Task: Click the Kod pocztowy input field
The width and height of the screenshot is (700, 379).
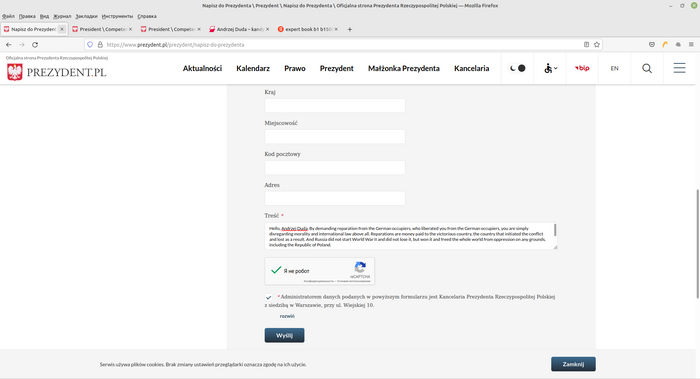Action: pos(335,167)
